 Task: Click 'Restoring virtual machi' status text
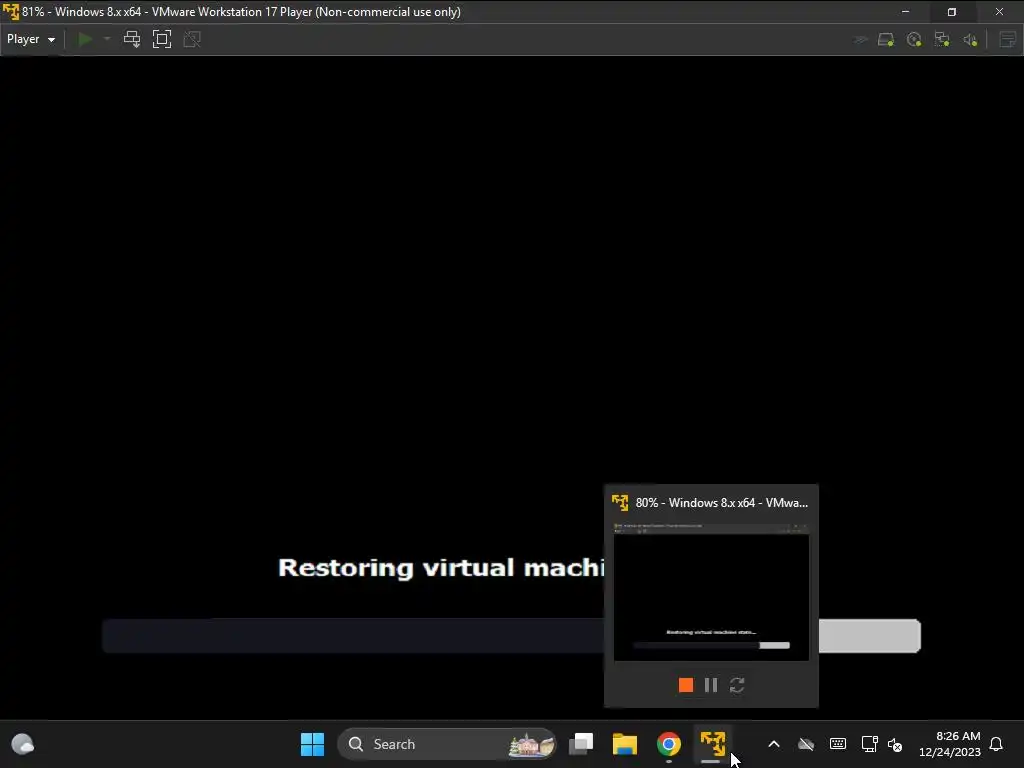point(441,568)
